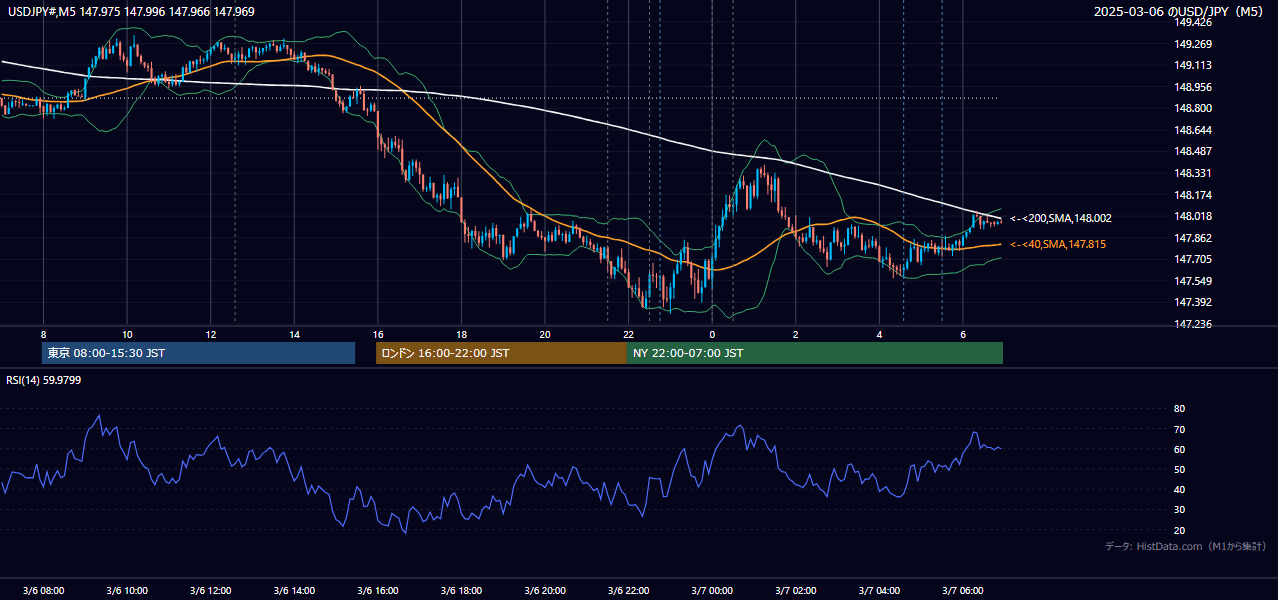Viewport: 1278px width, 600px height.
Task: Click hour label 18 on the price chart axis
Action: pyautogui.click(x=461, y=334)
